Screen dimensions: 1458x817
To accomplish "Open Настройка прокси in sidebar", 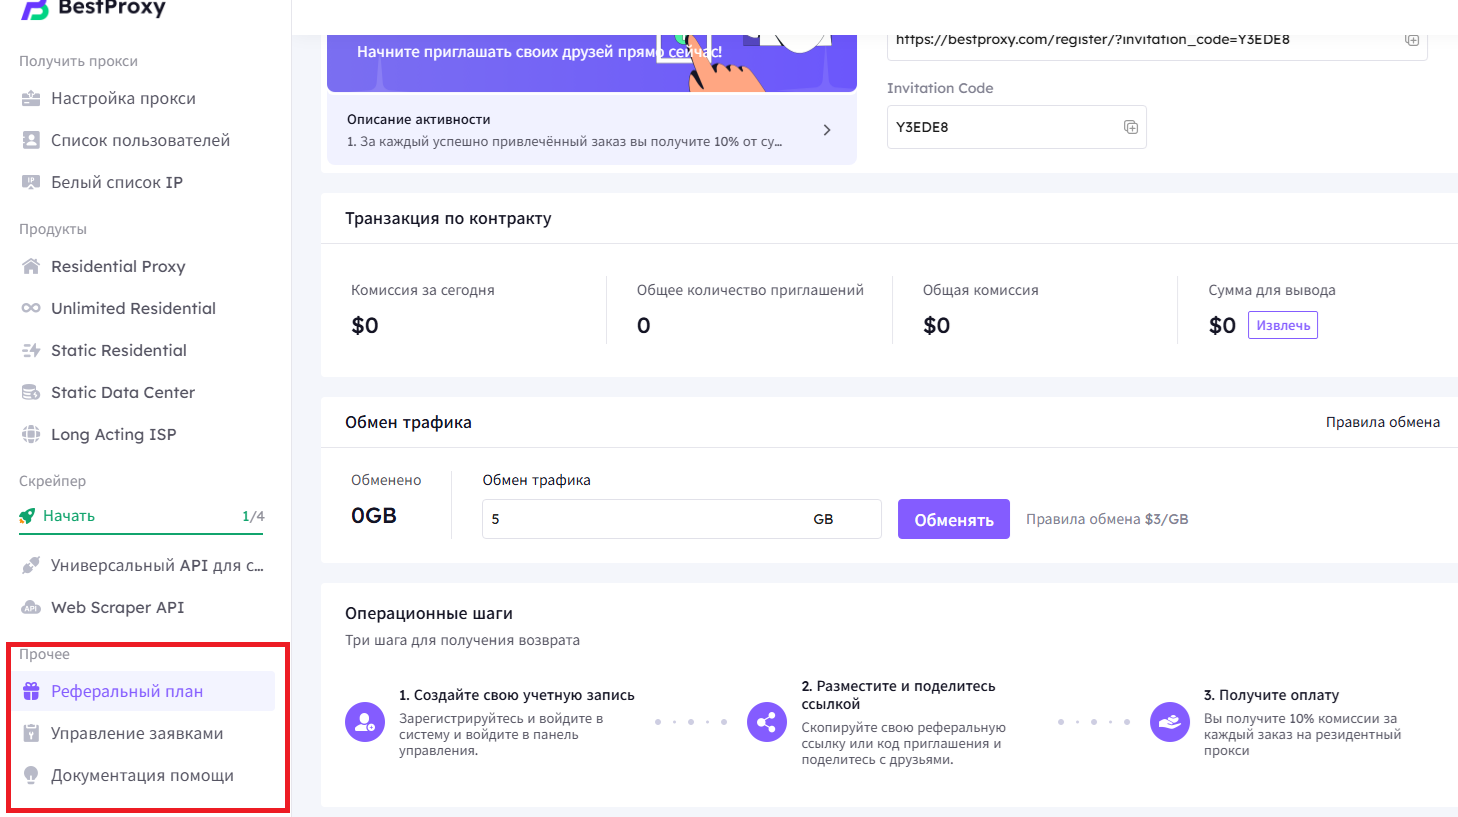I will (x=123, y=98).
